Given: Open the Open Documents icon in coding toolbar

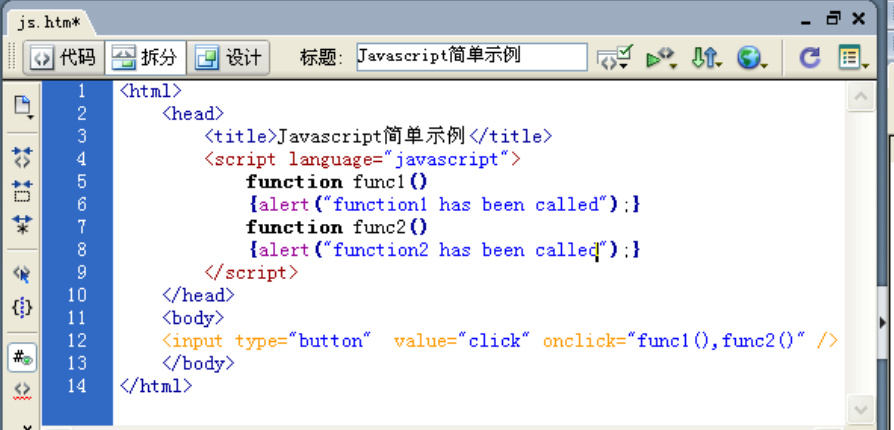Looking at the screenshot, I should [22, 107].
